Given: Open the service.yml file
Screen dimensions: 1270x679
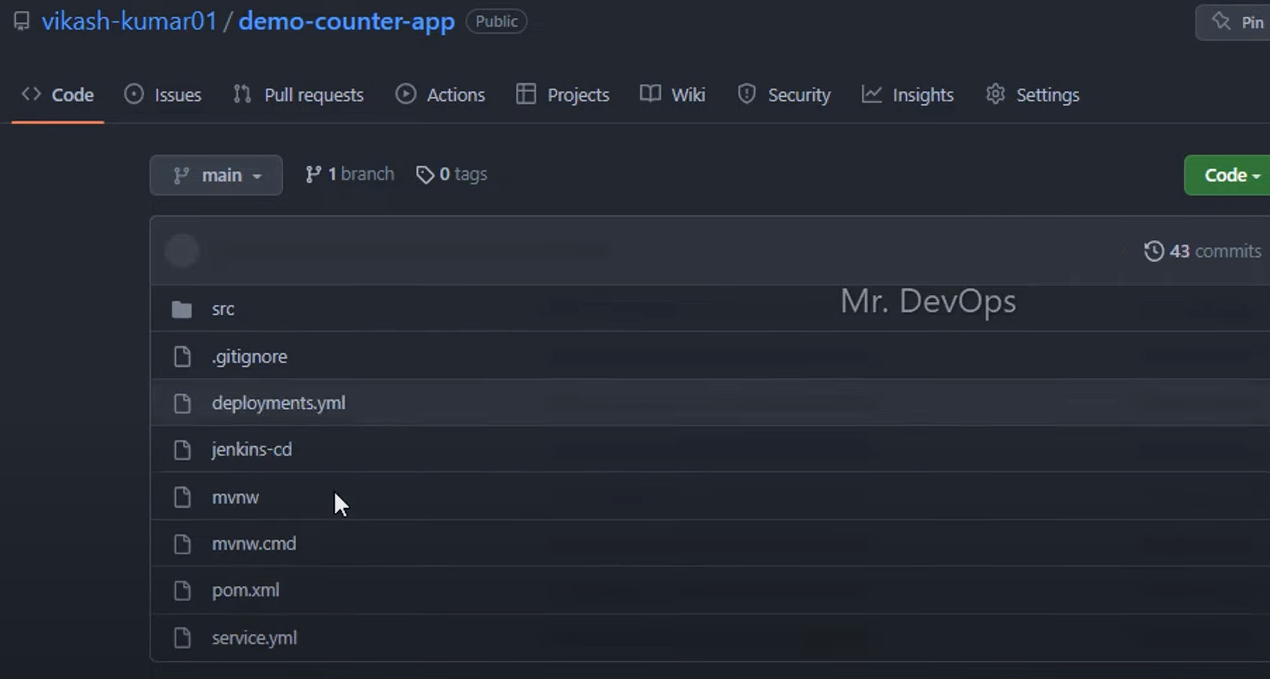Looking at the screenshot, I should pyautogui.click(x=254, y=638).
